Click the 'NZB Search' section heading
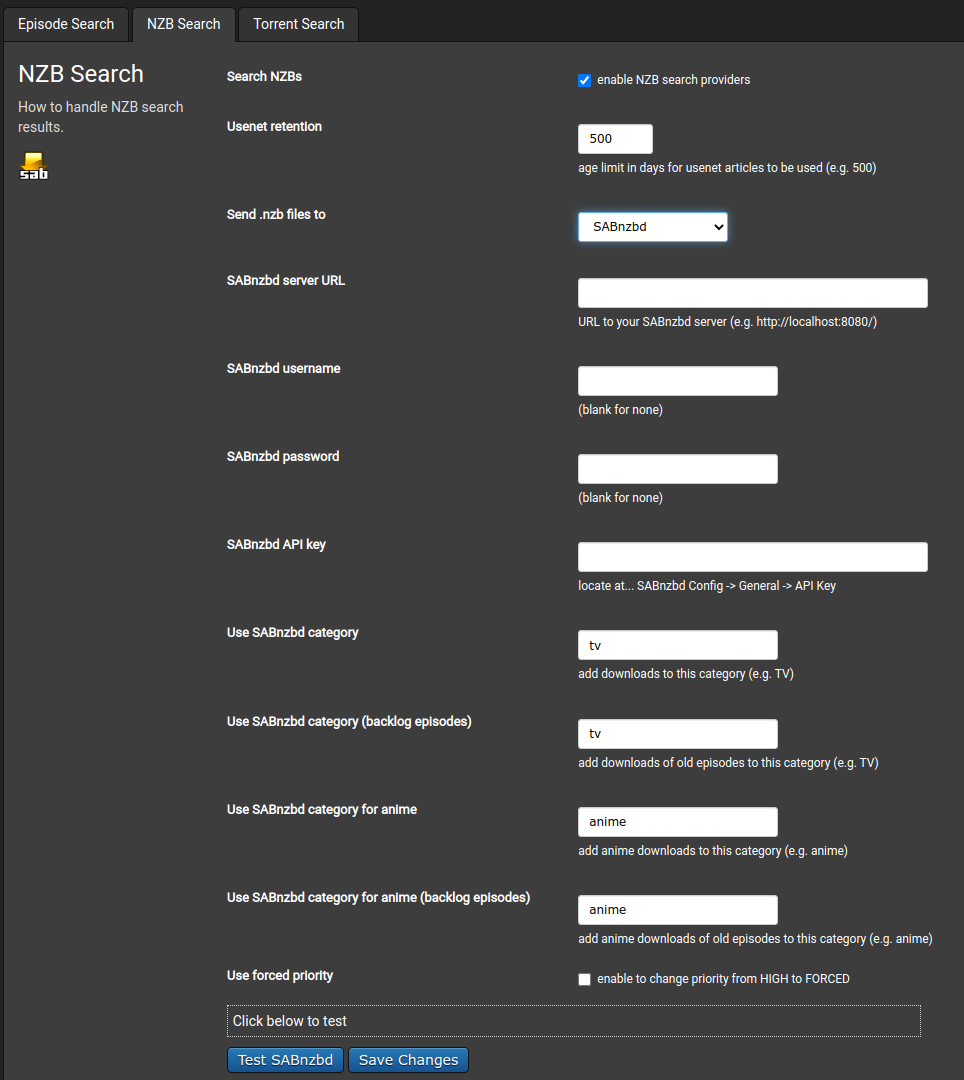 (81, 74)
